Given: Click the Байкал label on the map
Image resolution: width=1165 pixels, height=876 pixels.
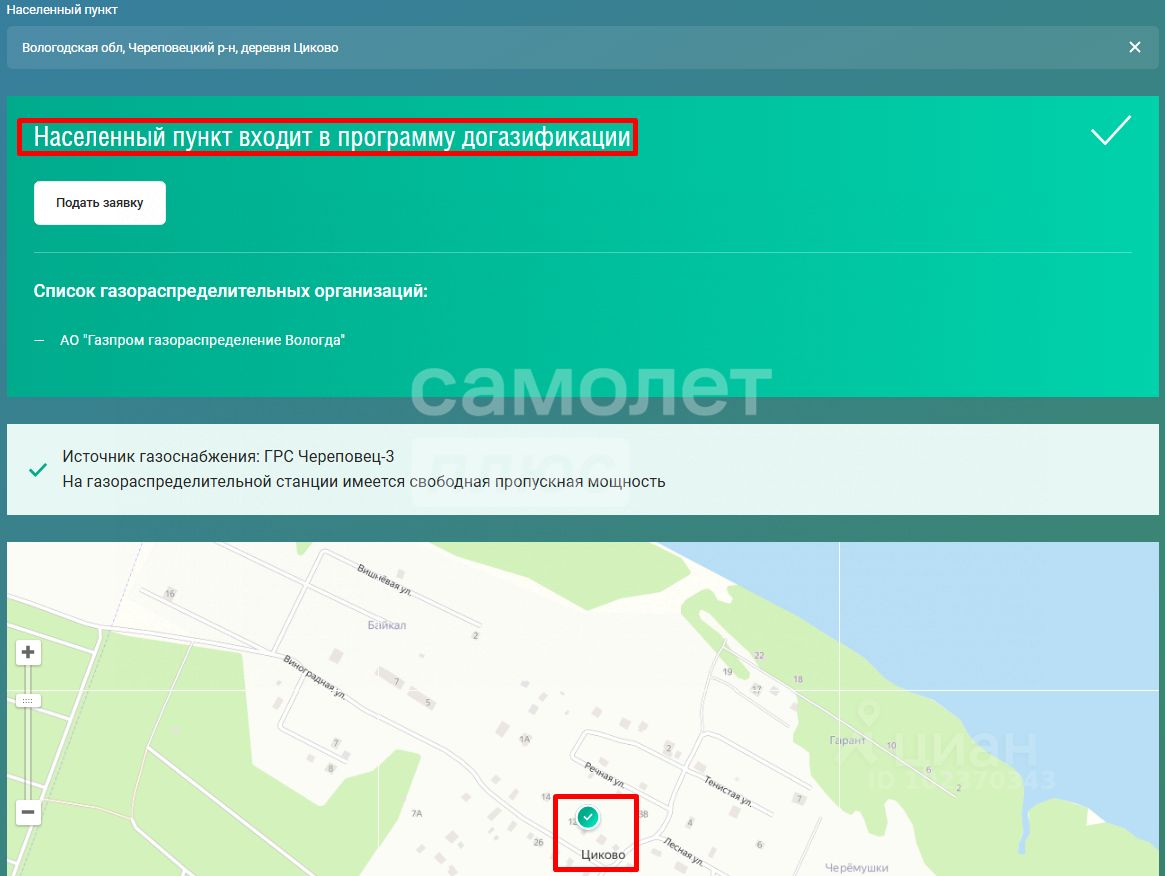Looking at the screenshot, I should (x=386, y=625).
